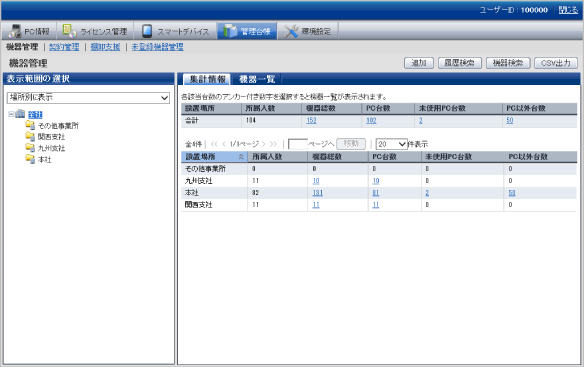Open the 契約管理 submenu link
Image resolution: width=584 pixels, height=367 pixels.
(64, 47)
